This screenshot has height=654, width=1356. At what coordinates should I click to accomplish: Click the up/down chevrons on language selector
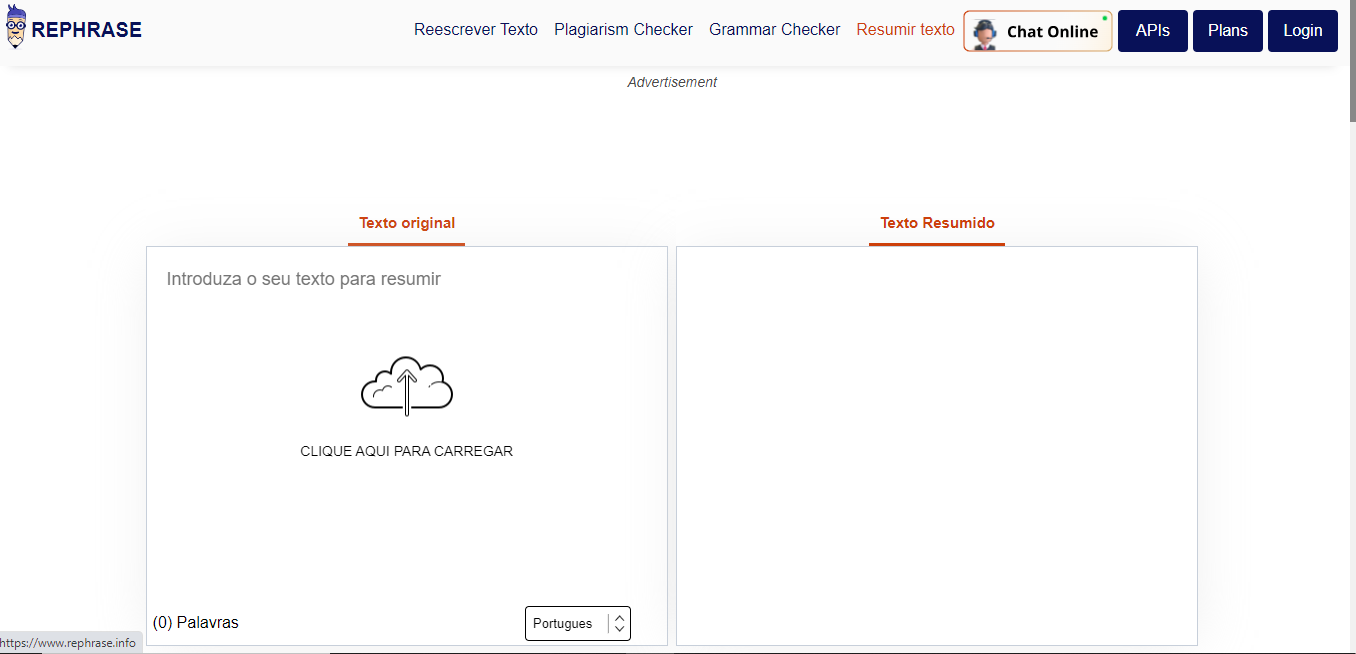tap(619, 623)
